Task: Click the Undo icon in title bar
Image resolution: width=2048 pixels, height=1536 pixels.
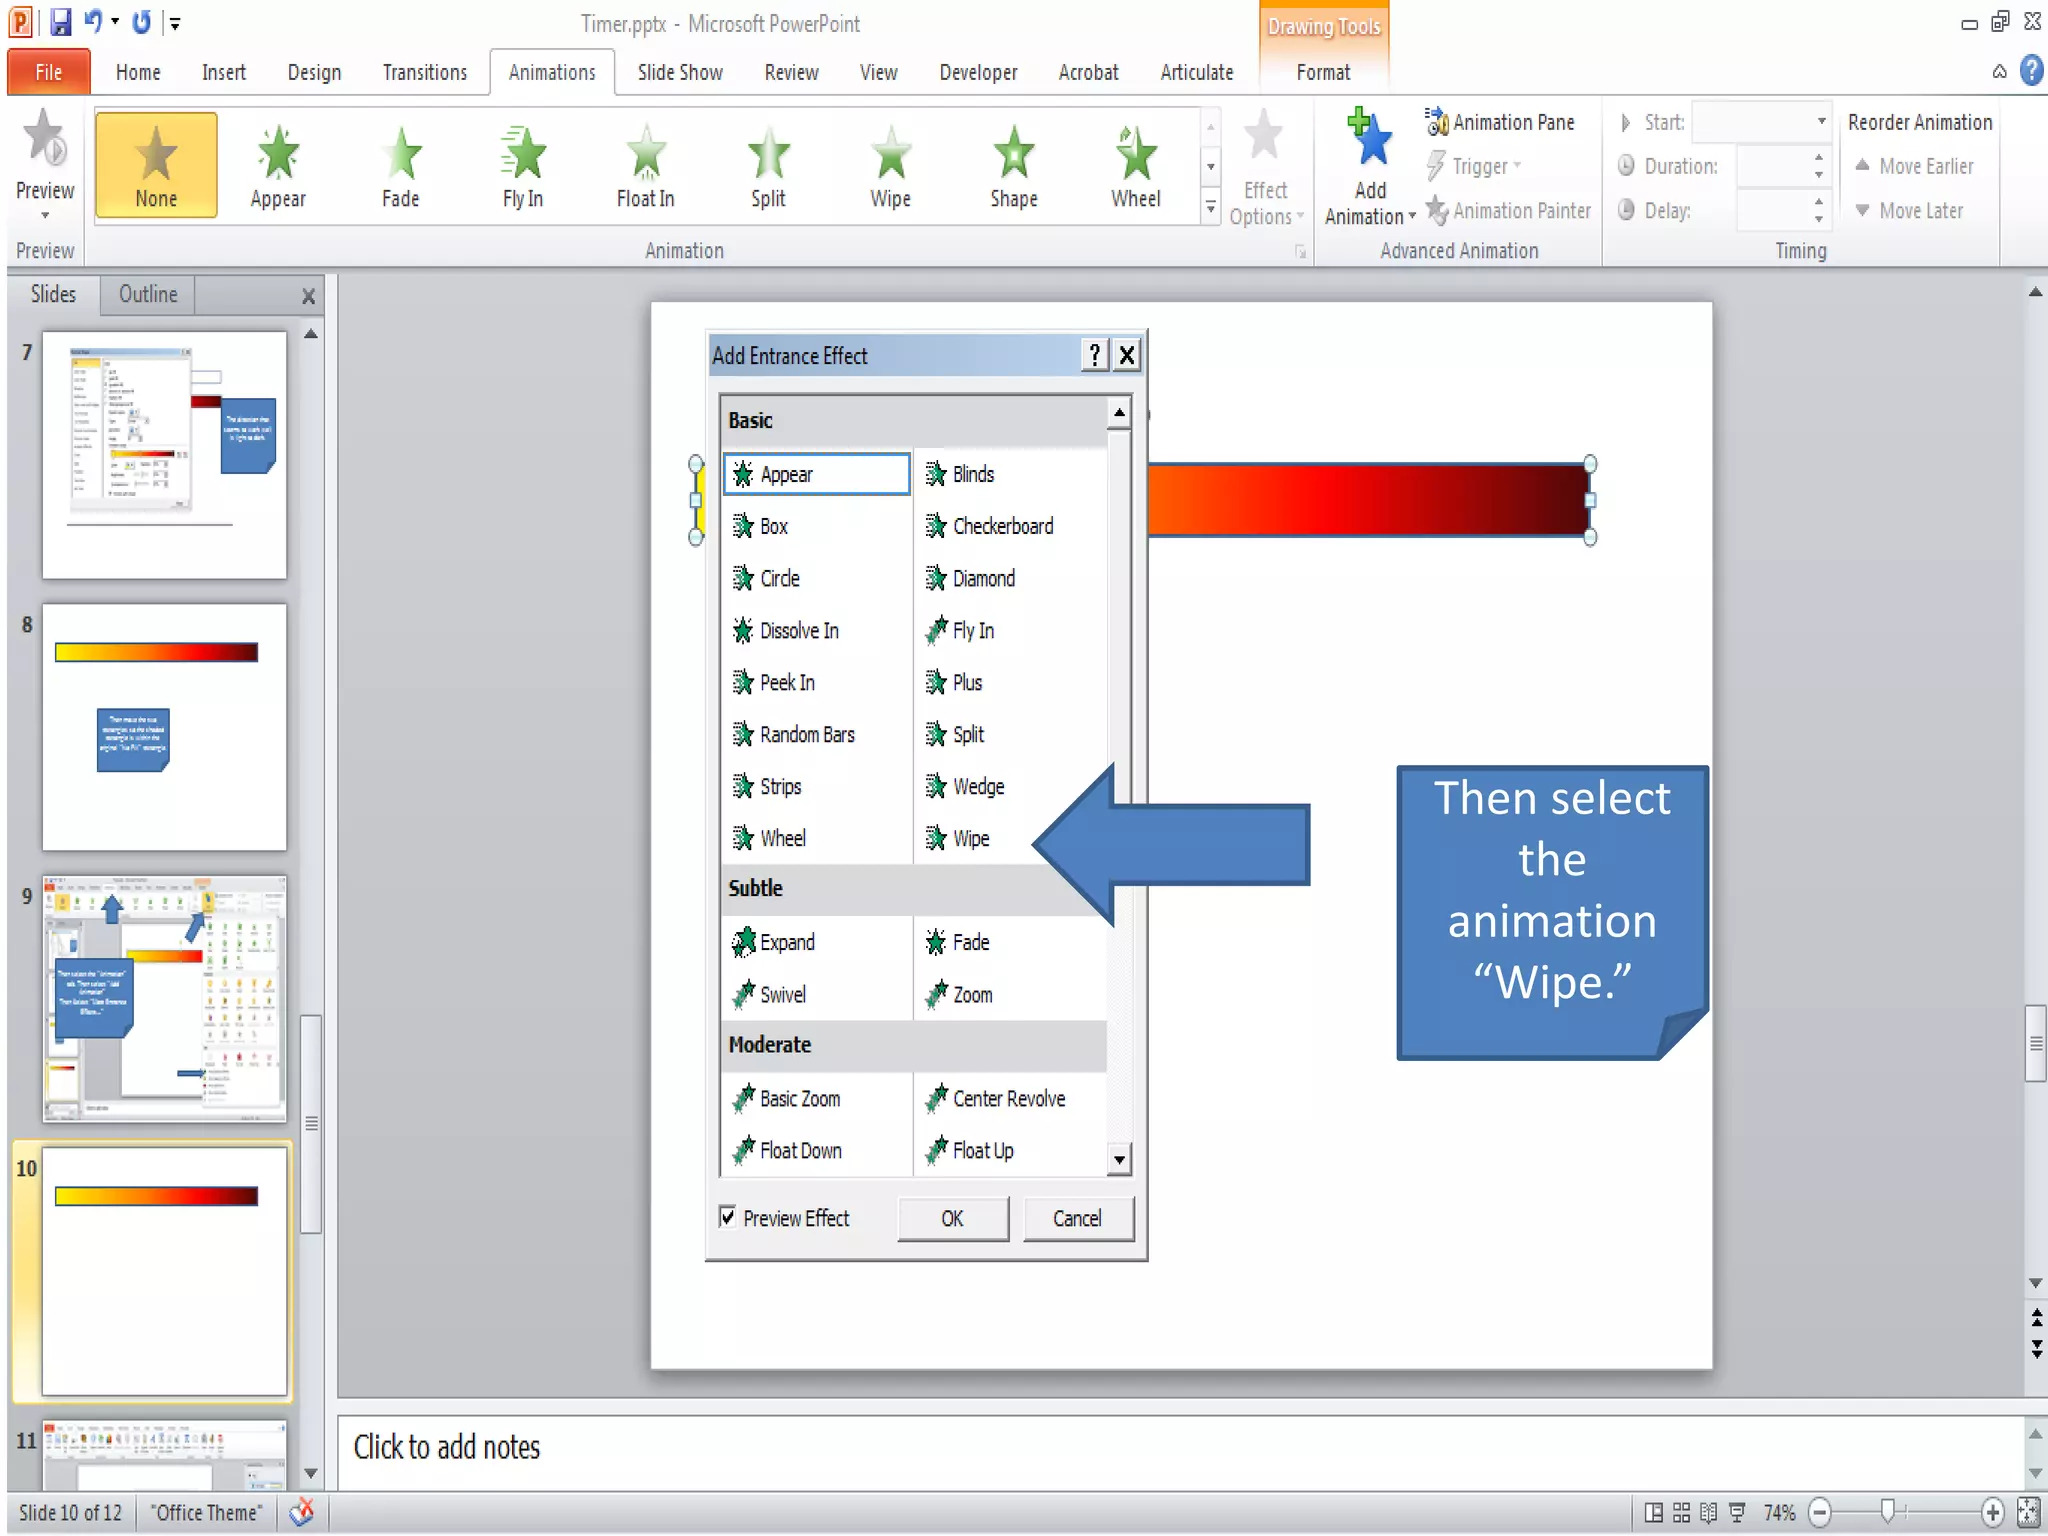Action: [x=93, y=20]
